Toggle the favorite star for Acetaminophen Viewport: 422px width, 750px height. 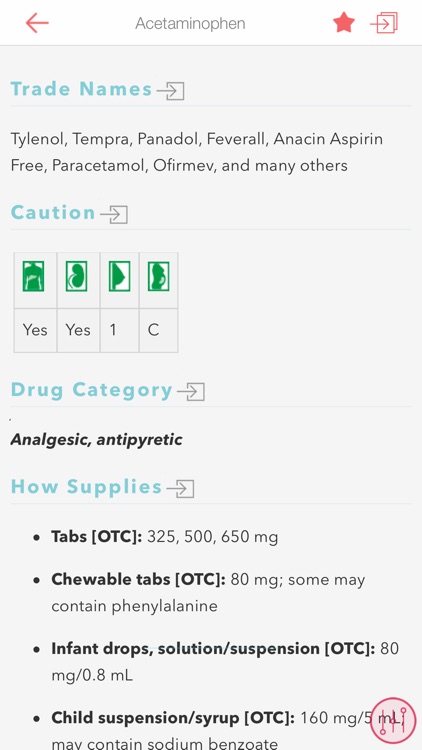(344, 22)
